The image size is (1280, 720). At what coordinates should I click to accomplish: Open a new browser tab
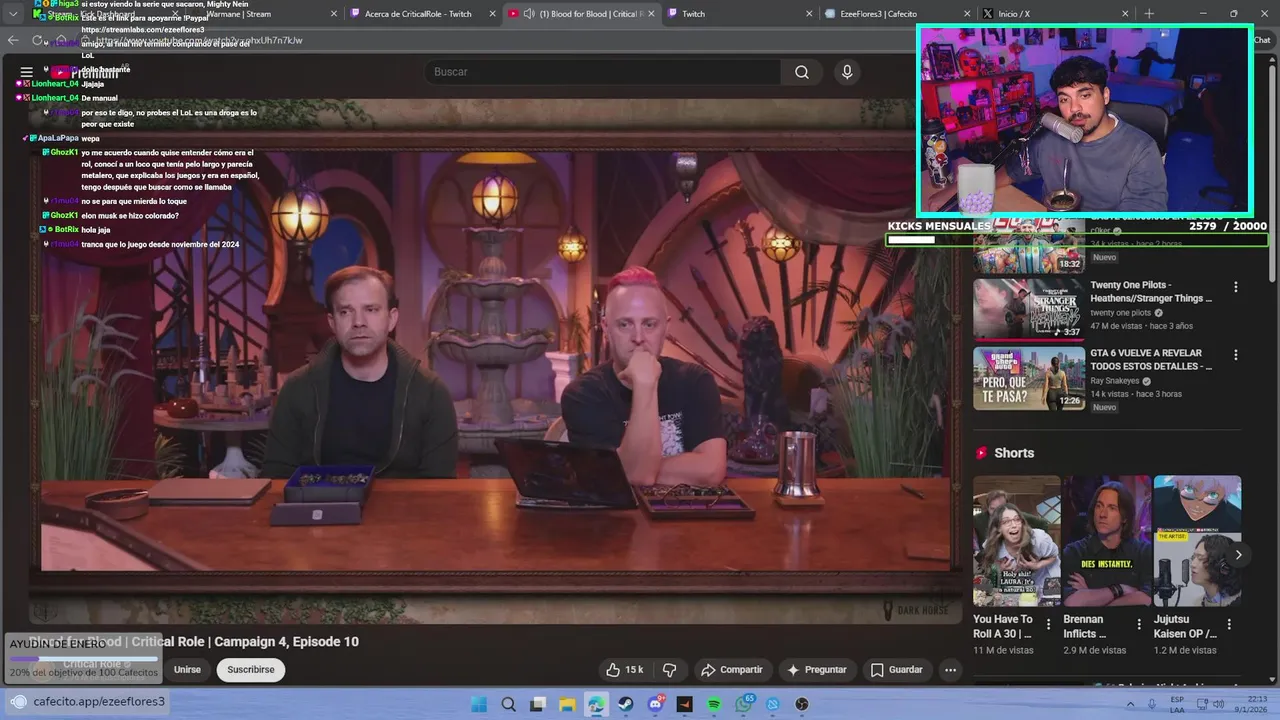(x=1149, y=13)
